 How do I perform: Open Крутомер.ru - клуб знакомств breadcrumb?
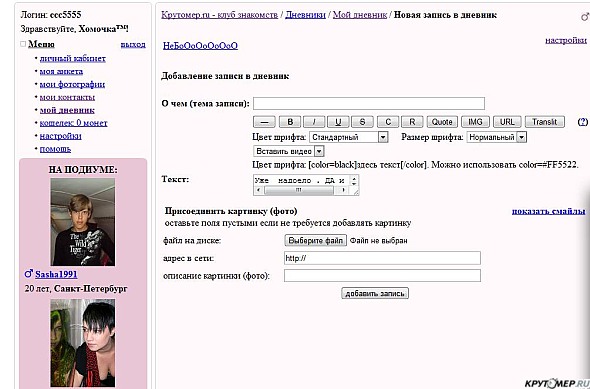219,15
